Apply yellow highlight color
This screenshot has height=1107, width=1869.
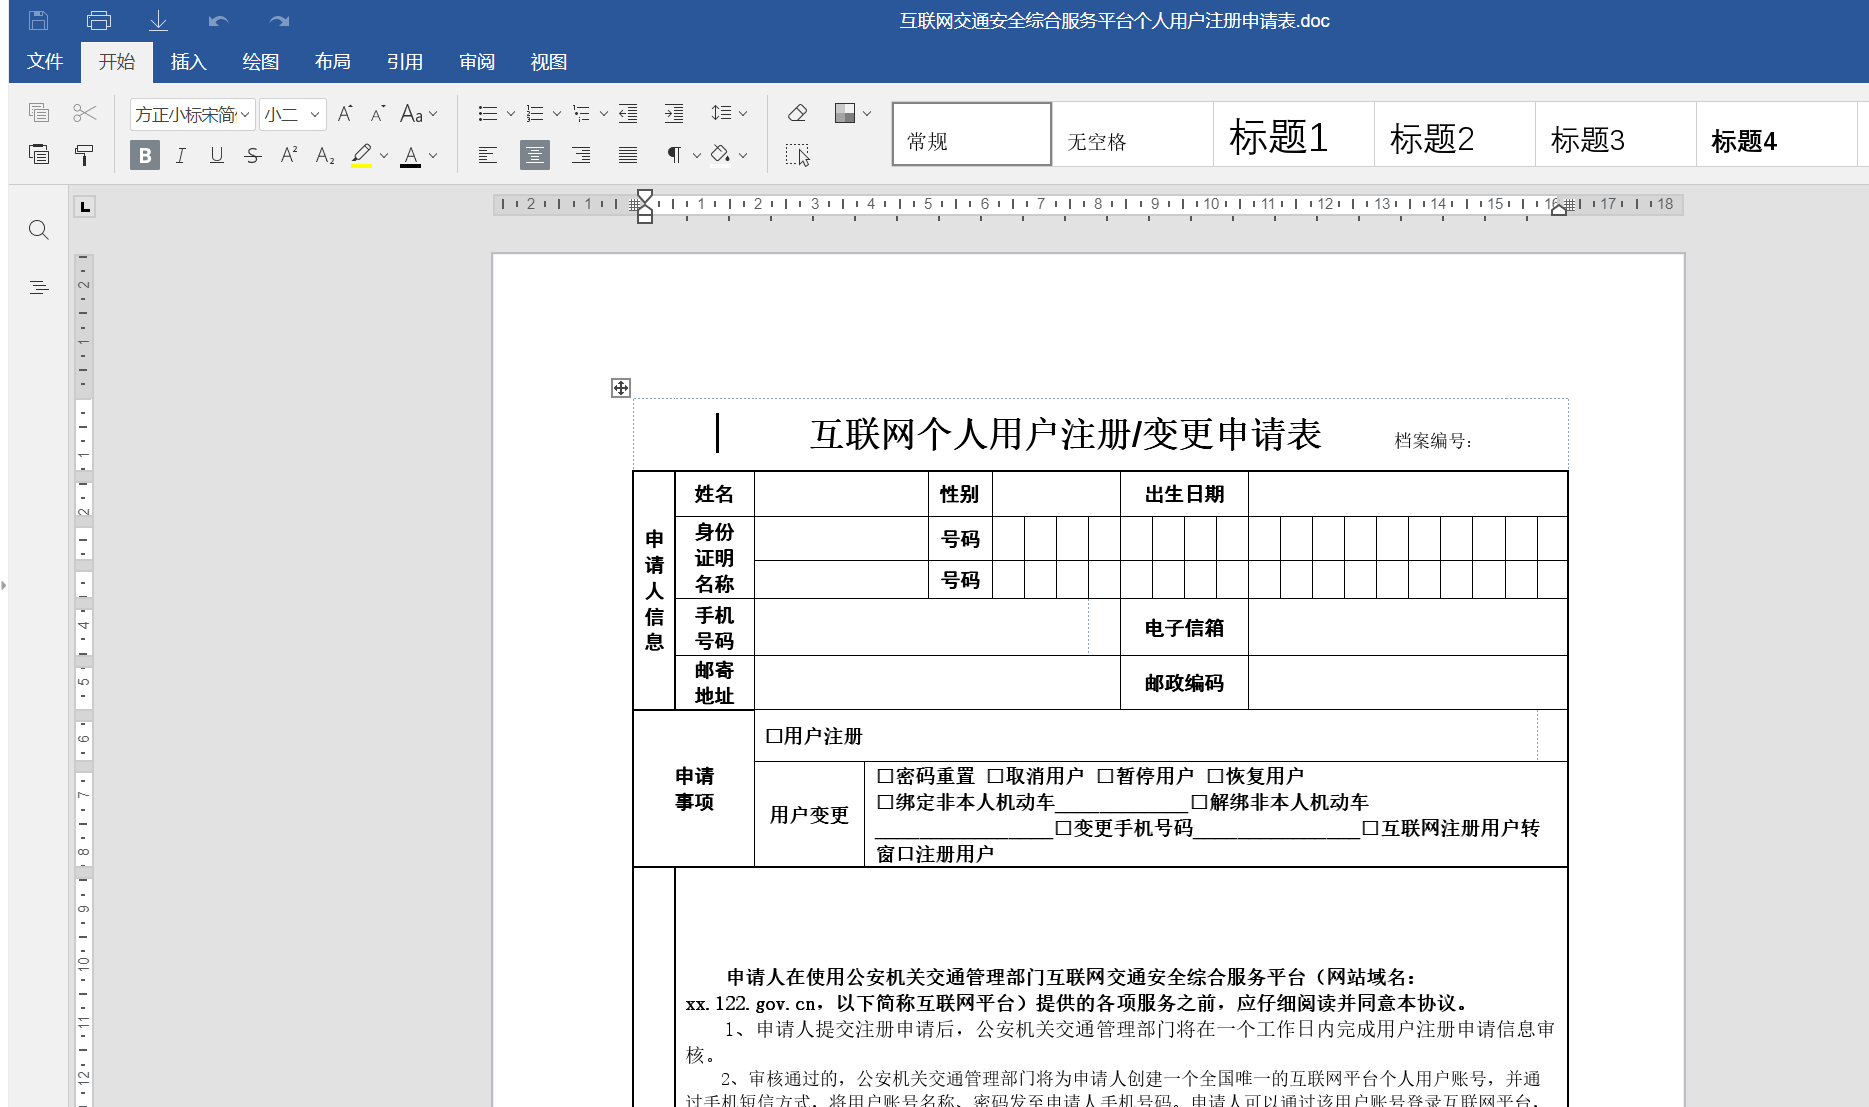[362, 155]
